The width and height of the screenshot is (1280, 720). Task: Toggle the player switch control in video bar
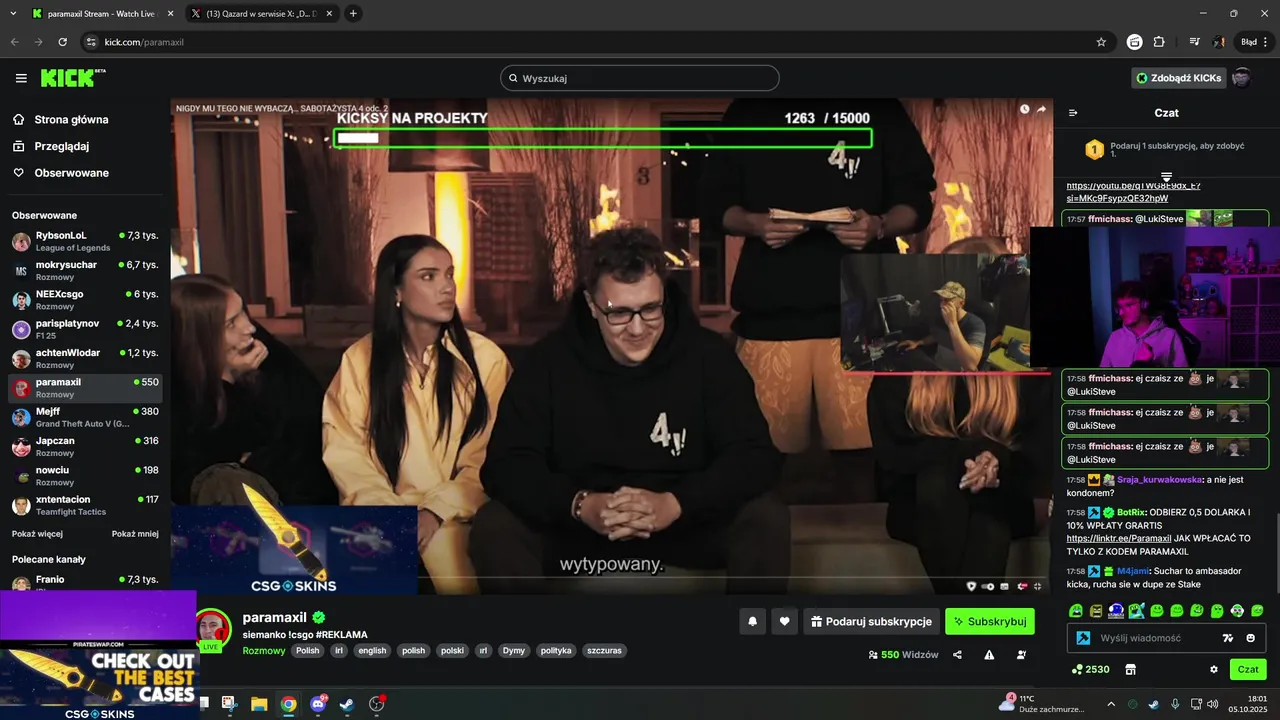[988, 586]
